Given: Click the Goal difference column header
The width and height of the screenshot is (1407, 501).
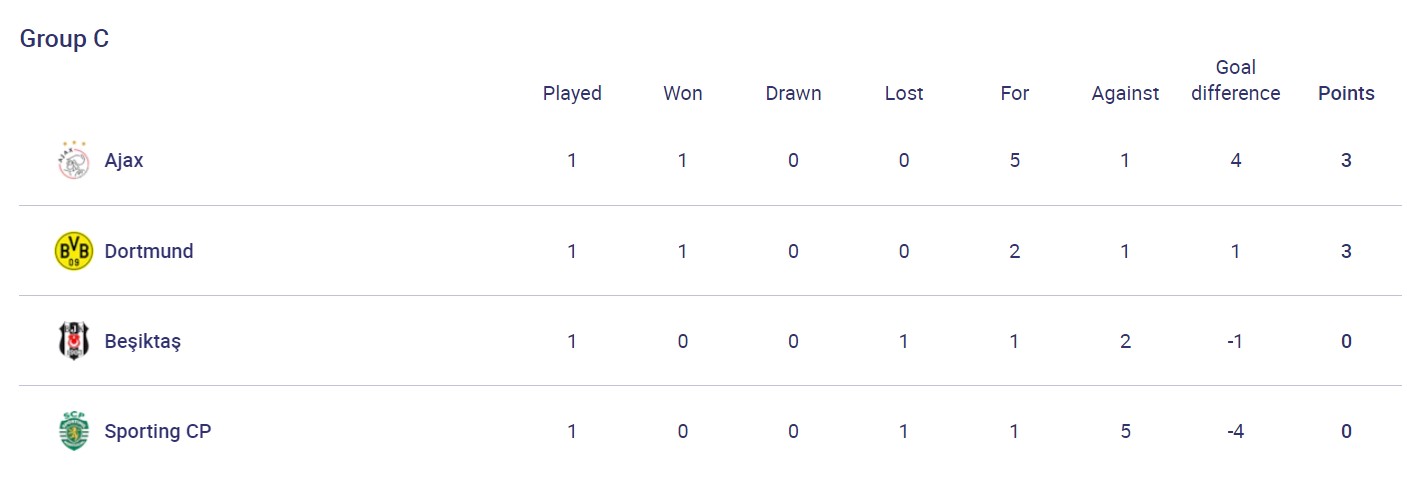Looking at the screenshot, I should tap(1236, 81).
